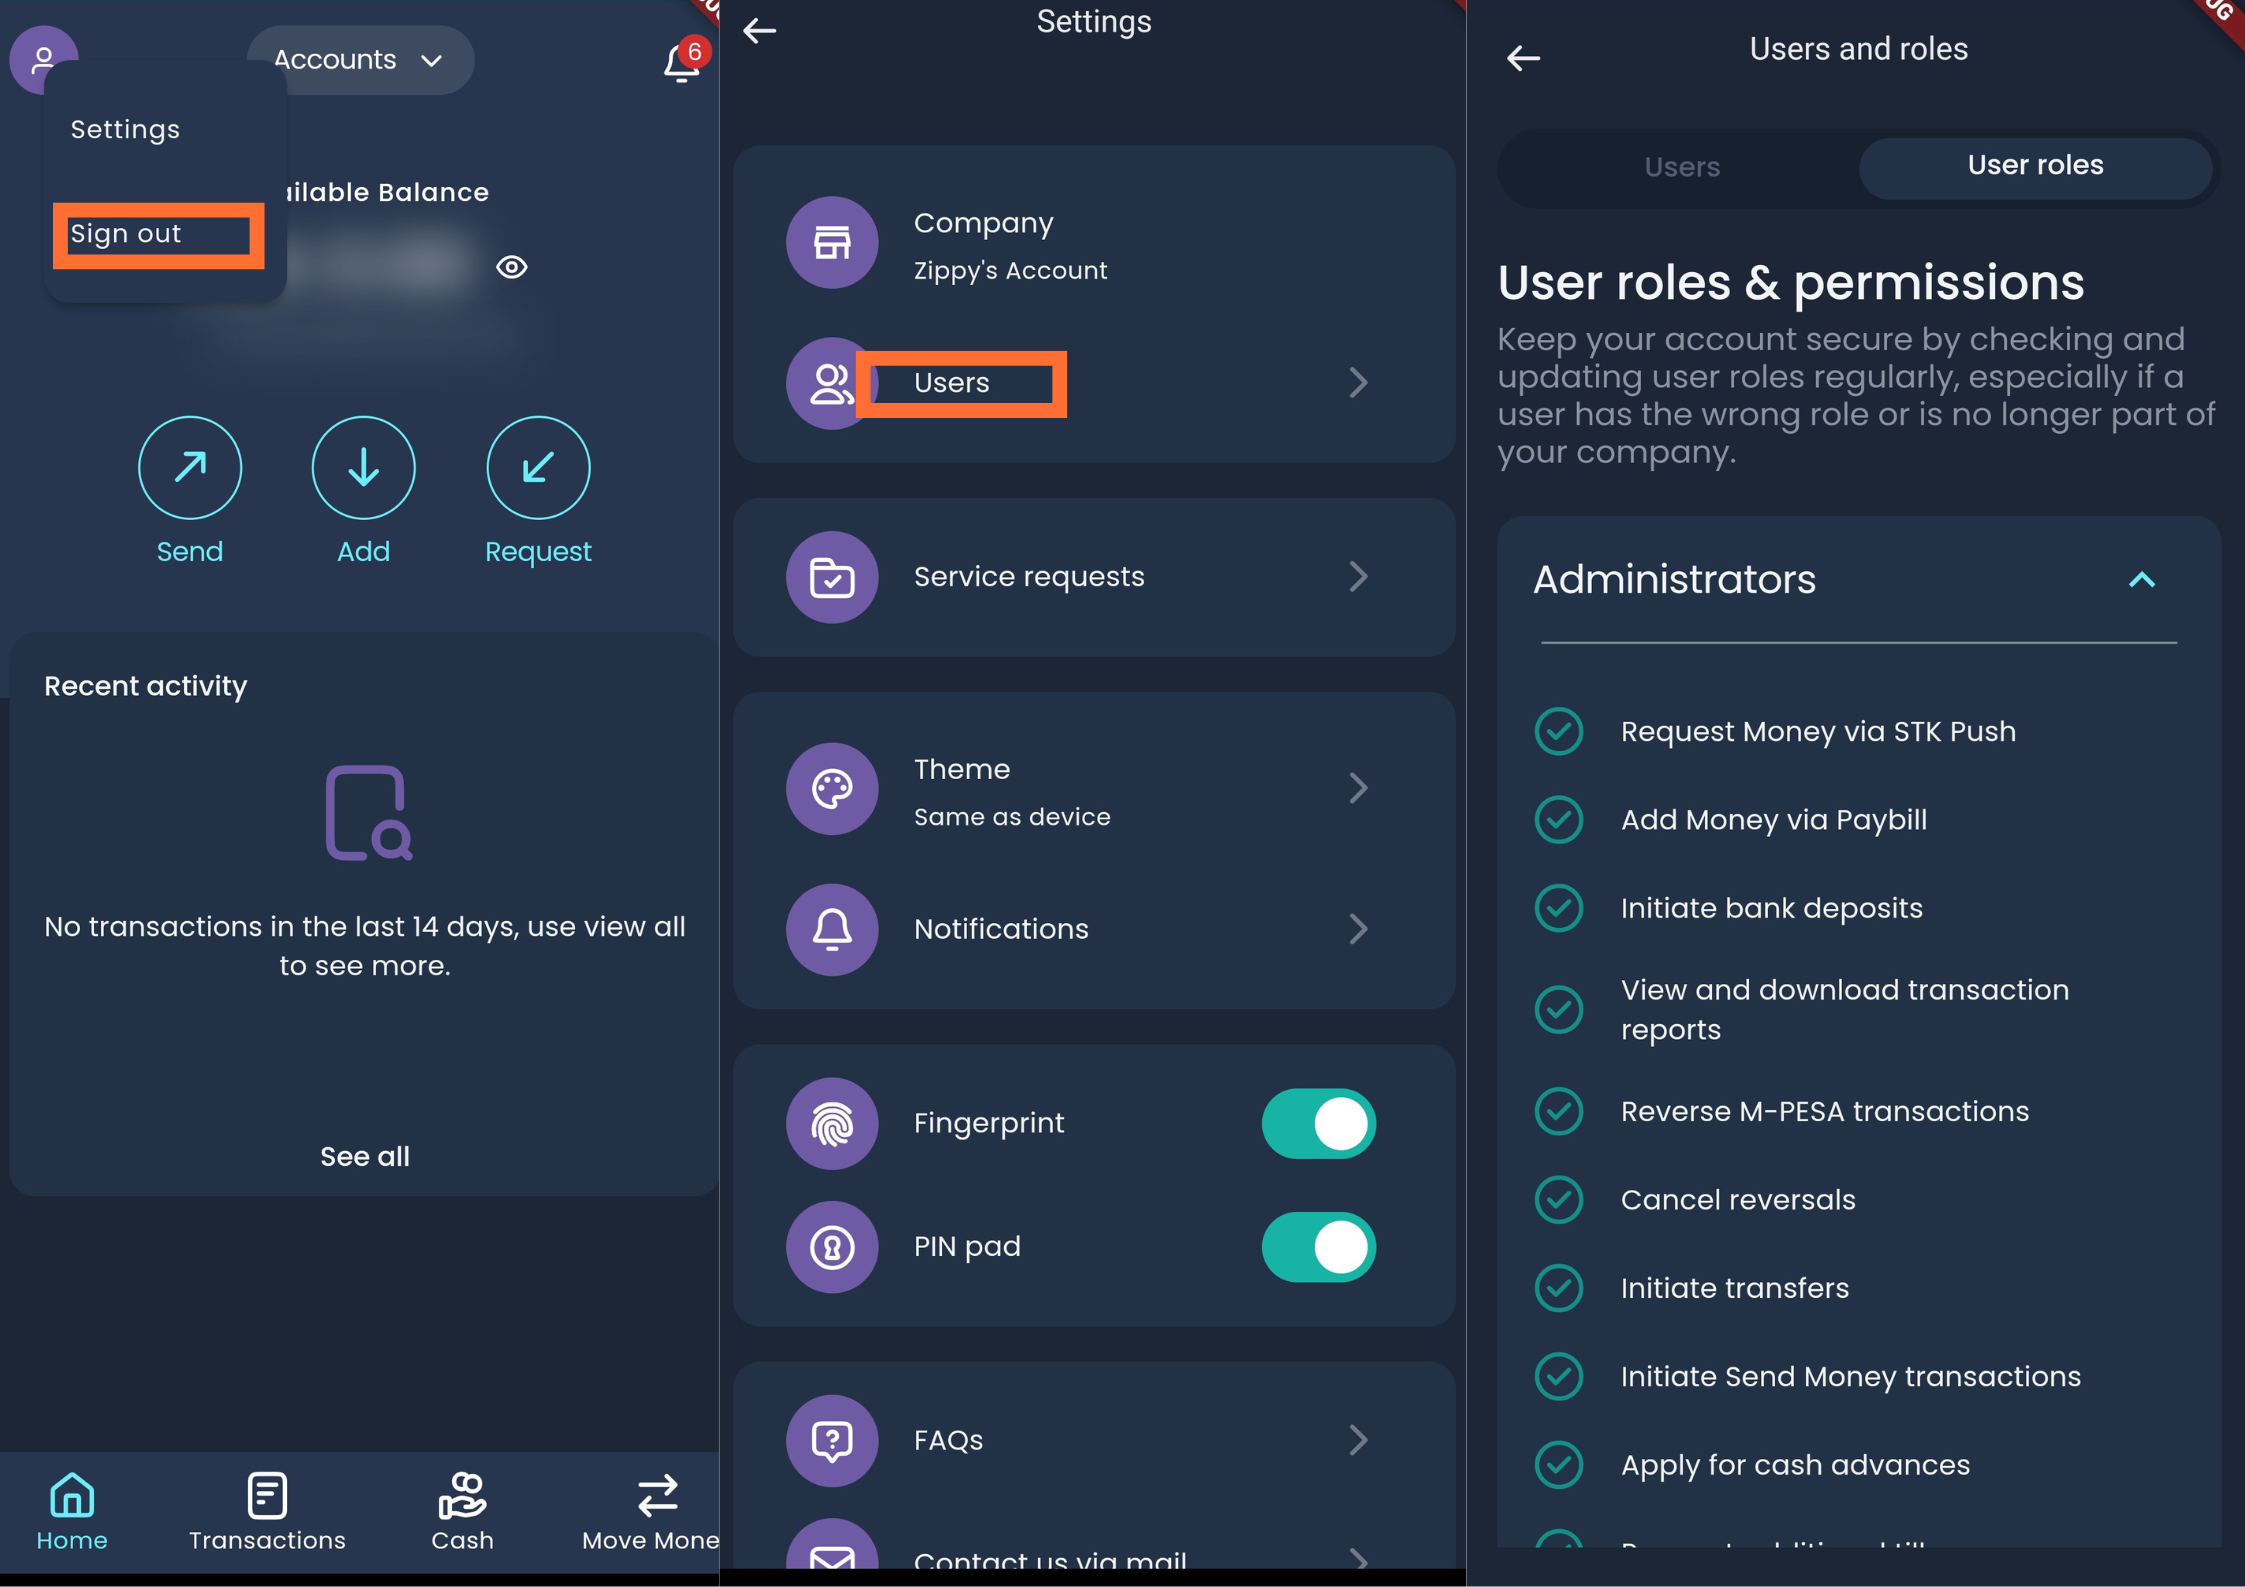Open the Accounts dropdown
Image resolution: width=2245 pixels, height=1587 pixels.
pyautogui.click(x=360, y=60)
